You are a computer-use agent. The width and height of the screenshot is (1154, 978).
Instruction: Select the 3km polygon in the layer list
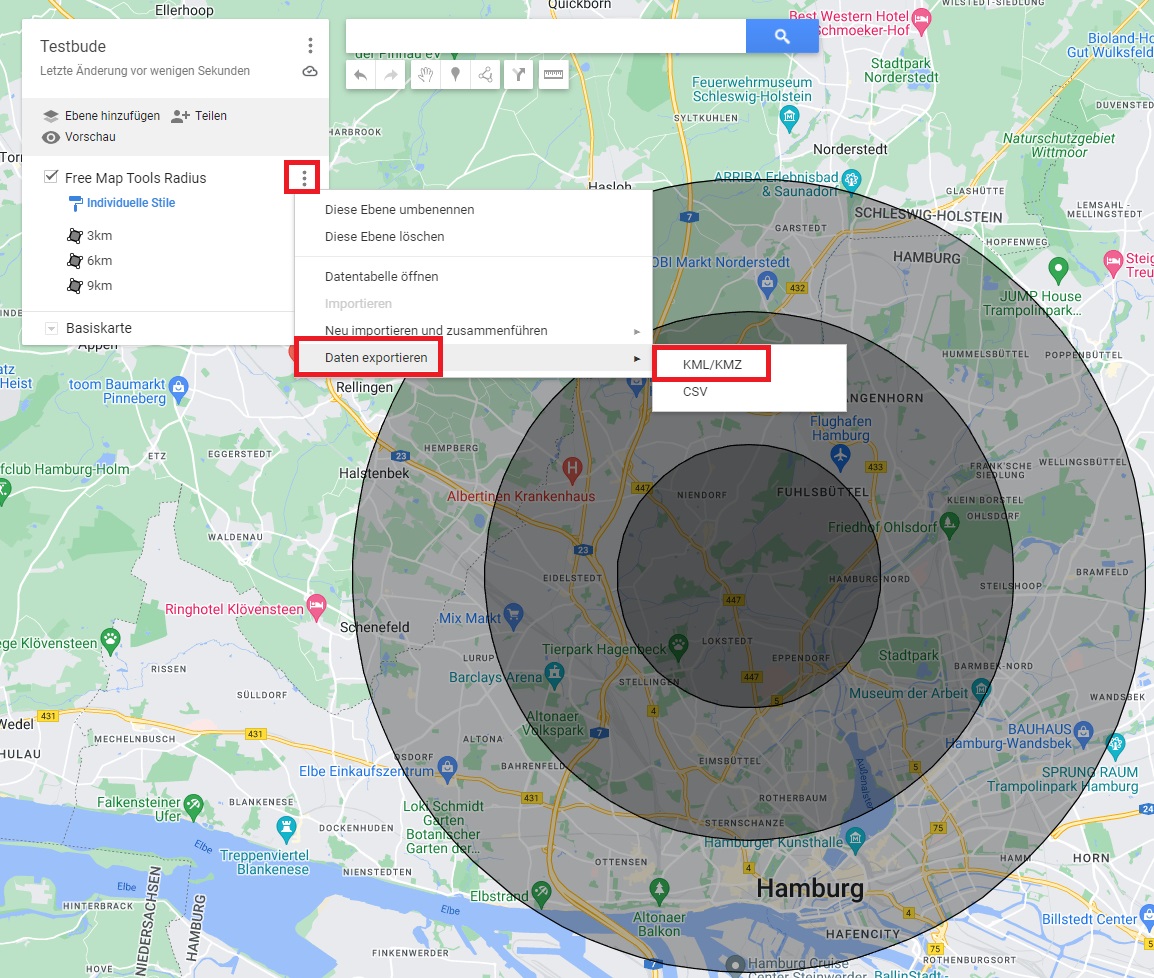(x=89, y=235)
